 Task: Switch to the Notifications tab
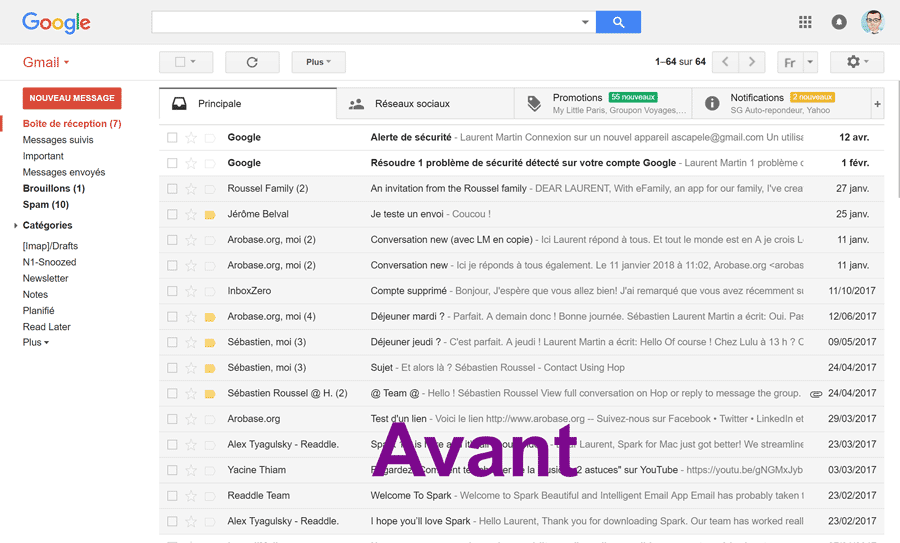[781, 104]
